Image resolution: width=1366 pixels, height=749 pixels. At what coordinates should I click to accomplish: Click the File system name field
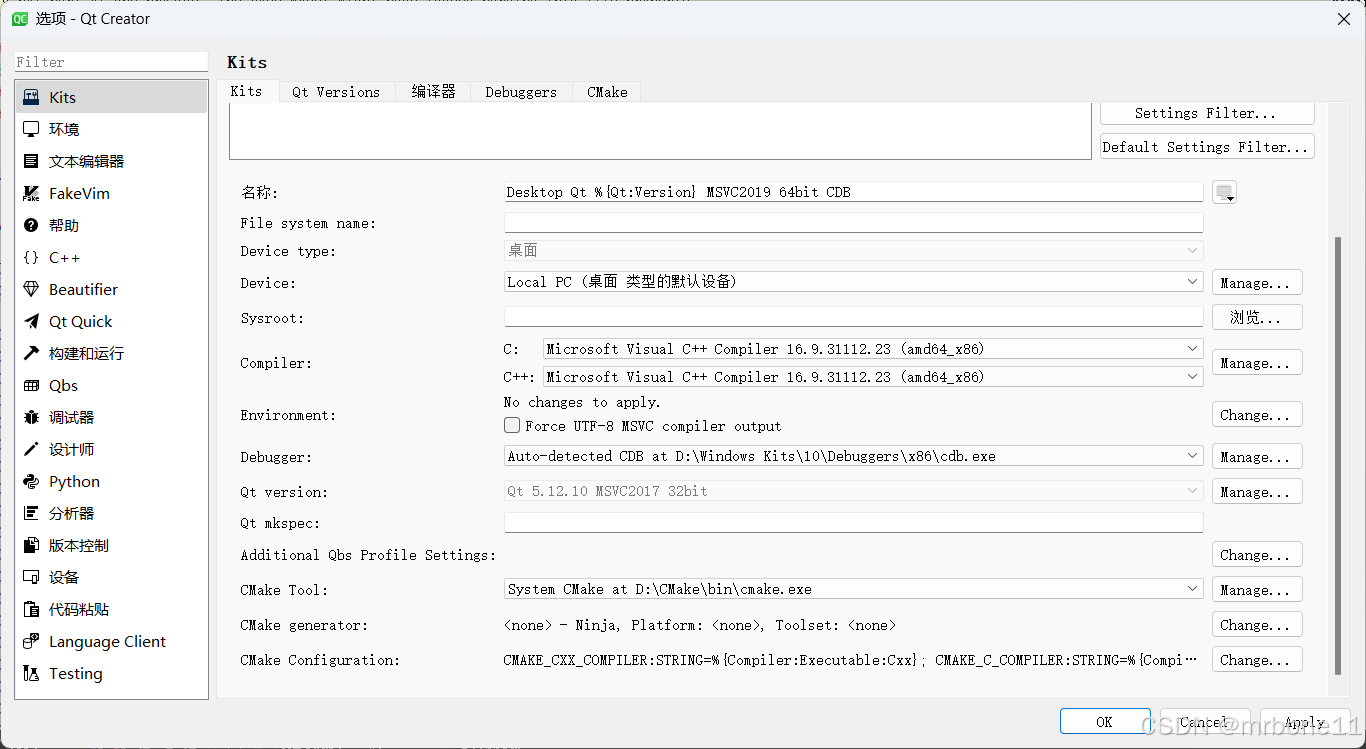853,222
